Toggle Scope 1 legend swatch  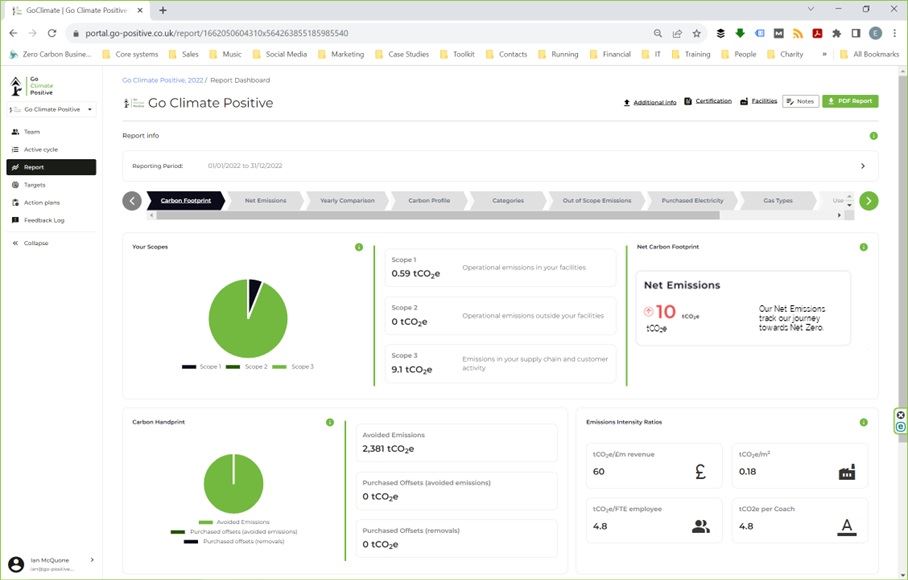tap(189, 367)
